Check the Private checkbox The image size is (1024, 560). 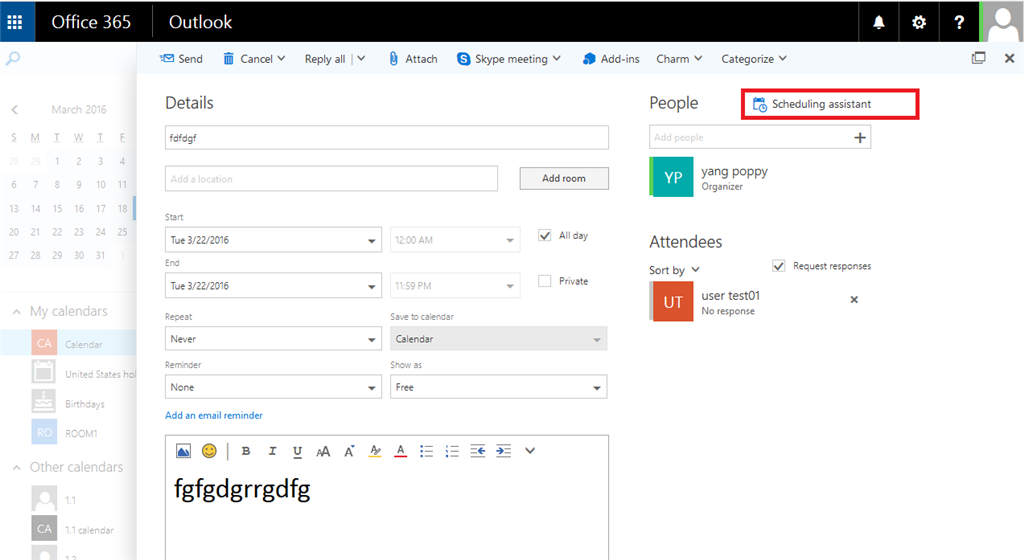(545, 281)
